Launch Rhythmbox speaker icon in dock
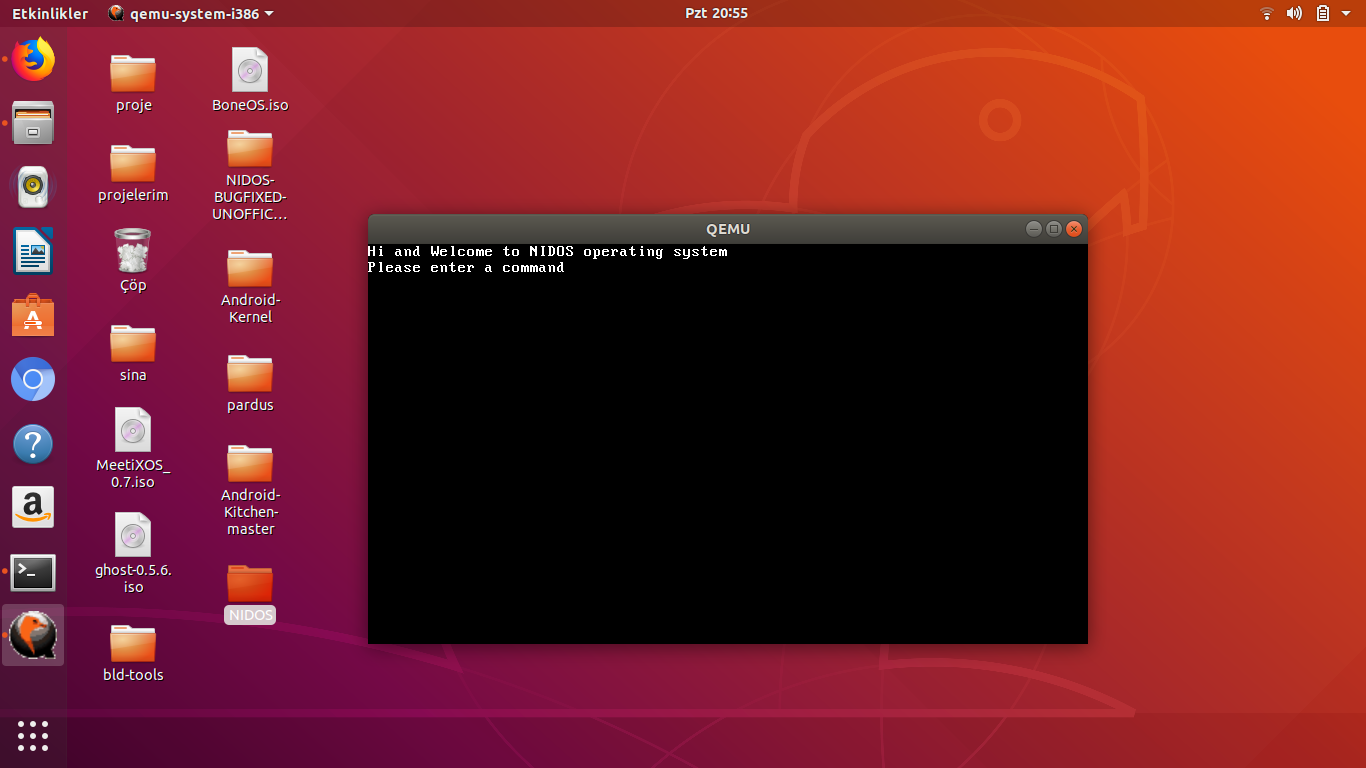Screen dimensions: 1366x768 (x=33, y=187)
